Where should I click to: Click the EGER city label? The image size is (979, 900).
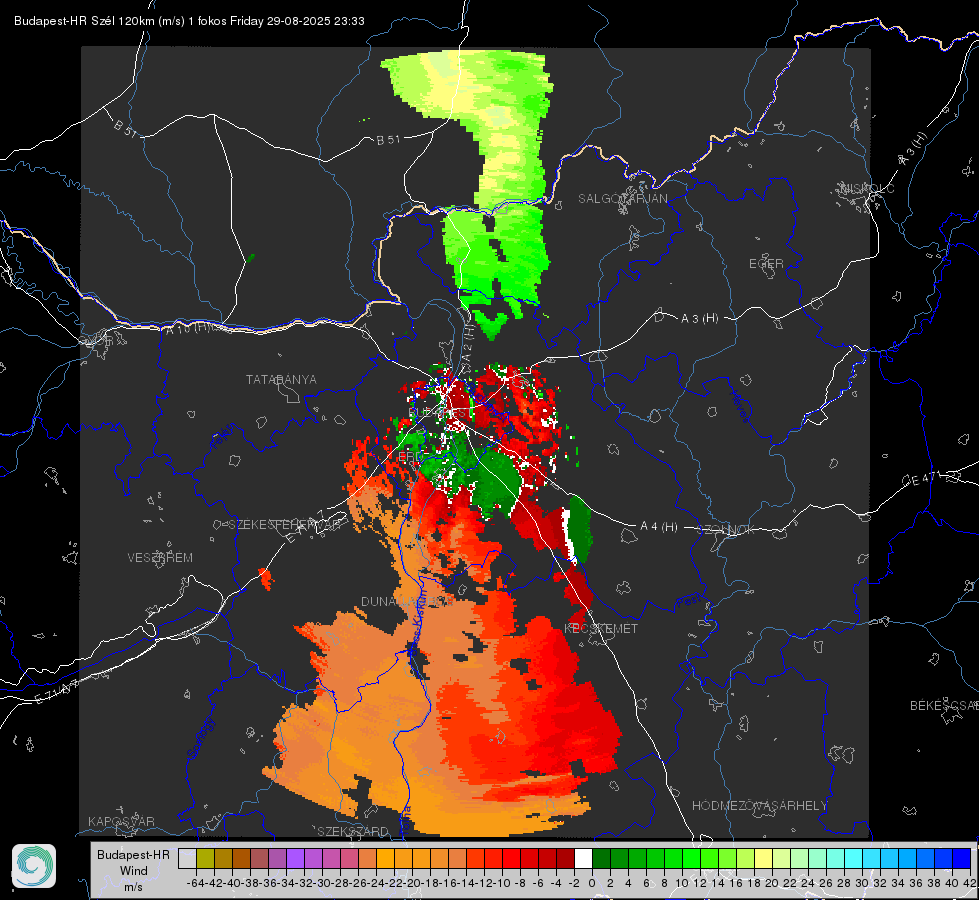tap(766, 264)
